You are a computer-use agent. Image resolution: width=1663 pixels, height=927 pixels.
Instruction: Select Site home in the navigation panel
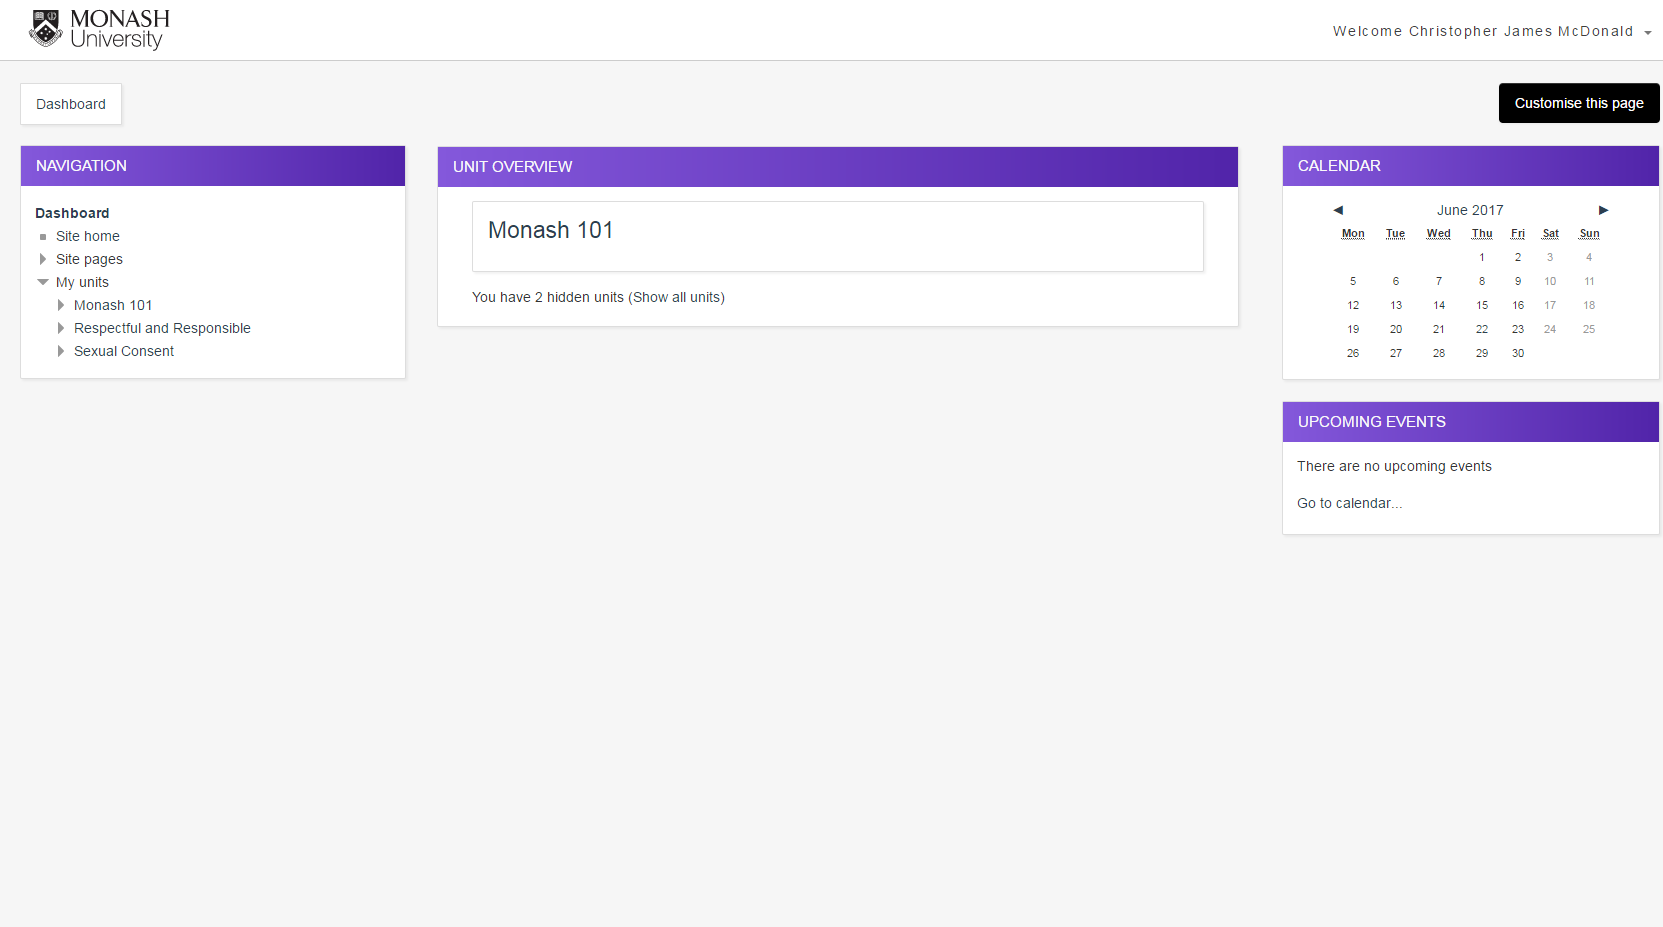(87, 237)
